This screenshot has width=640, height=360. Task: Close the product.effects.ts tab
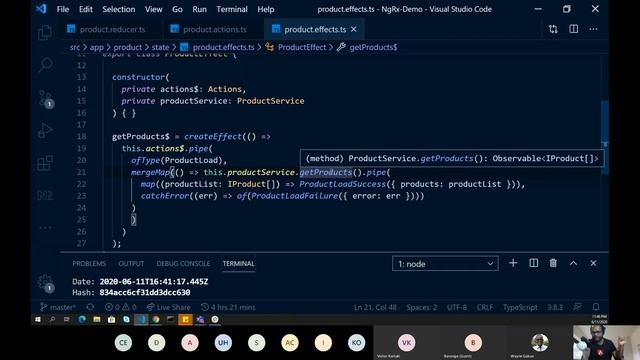(353, 29)
